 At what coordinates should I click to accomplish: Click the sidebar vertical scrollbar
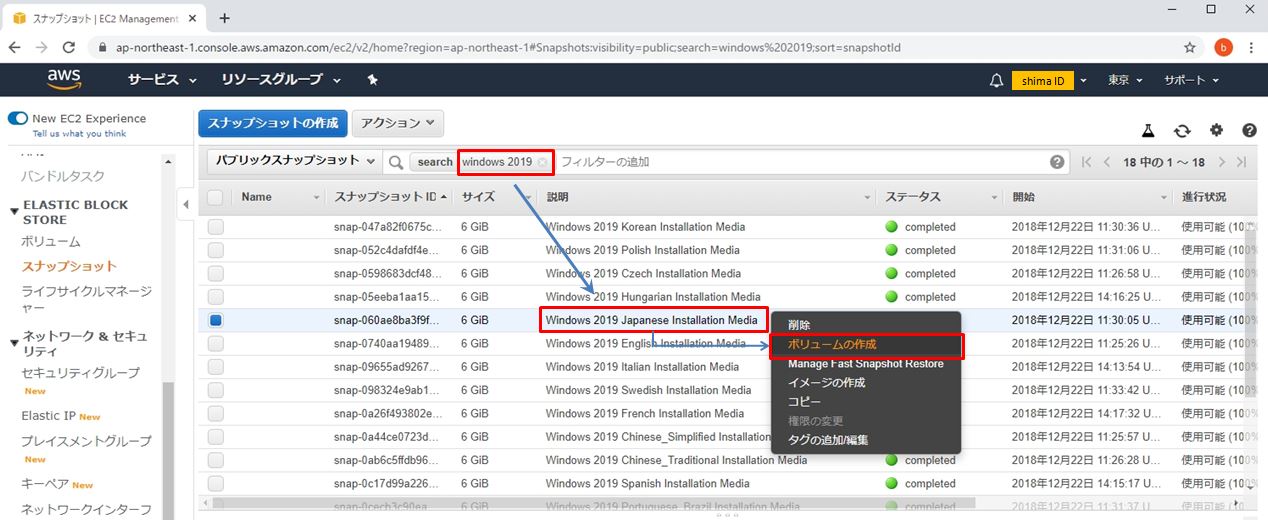pos(167,450)
